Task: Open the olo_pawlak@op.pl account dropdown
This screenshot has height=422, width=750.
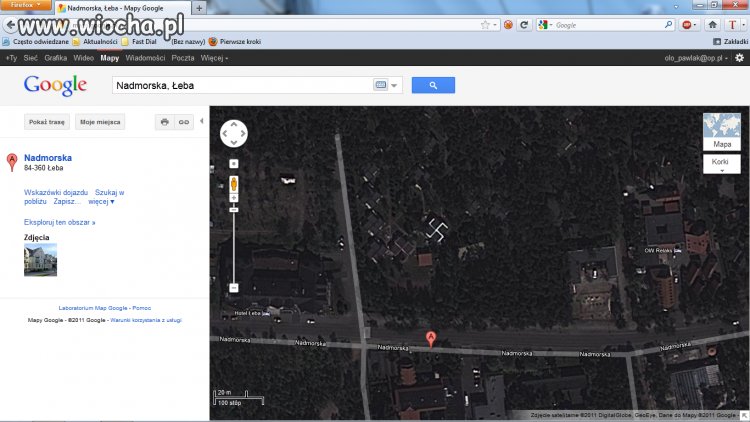Action: [x=696, y=58]
